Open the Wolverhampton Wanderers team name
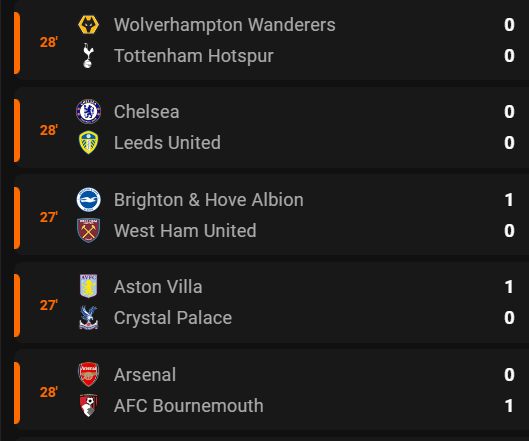529x441 pixels. point(225,25)
